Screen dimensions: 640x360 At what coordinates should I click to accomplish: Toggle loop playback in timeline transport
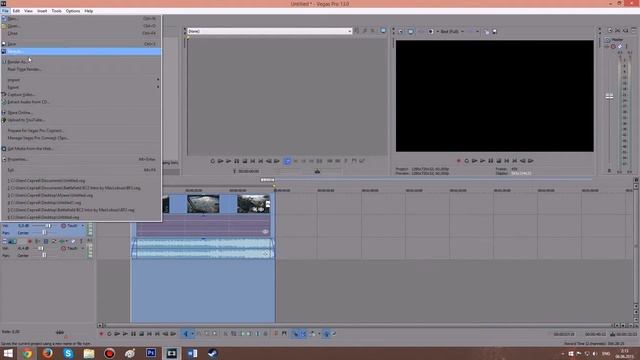pos(109,334)
